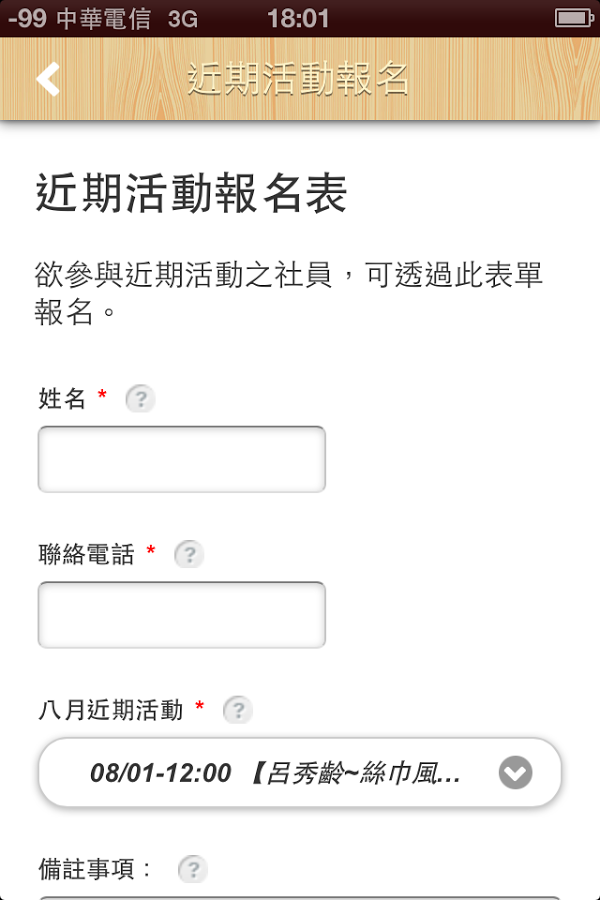The width and height of the screenshot is (600, 900).
Task: Open the 08/01-12:00 activity dropdown
Action: (x=299, y=773)
